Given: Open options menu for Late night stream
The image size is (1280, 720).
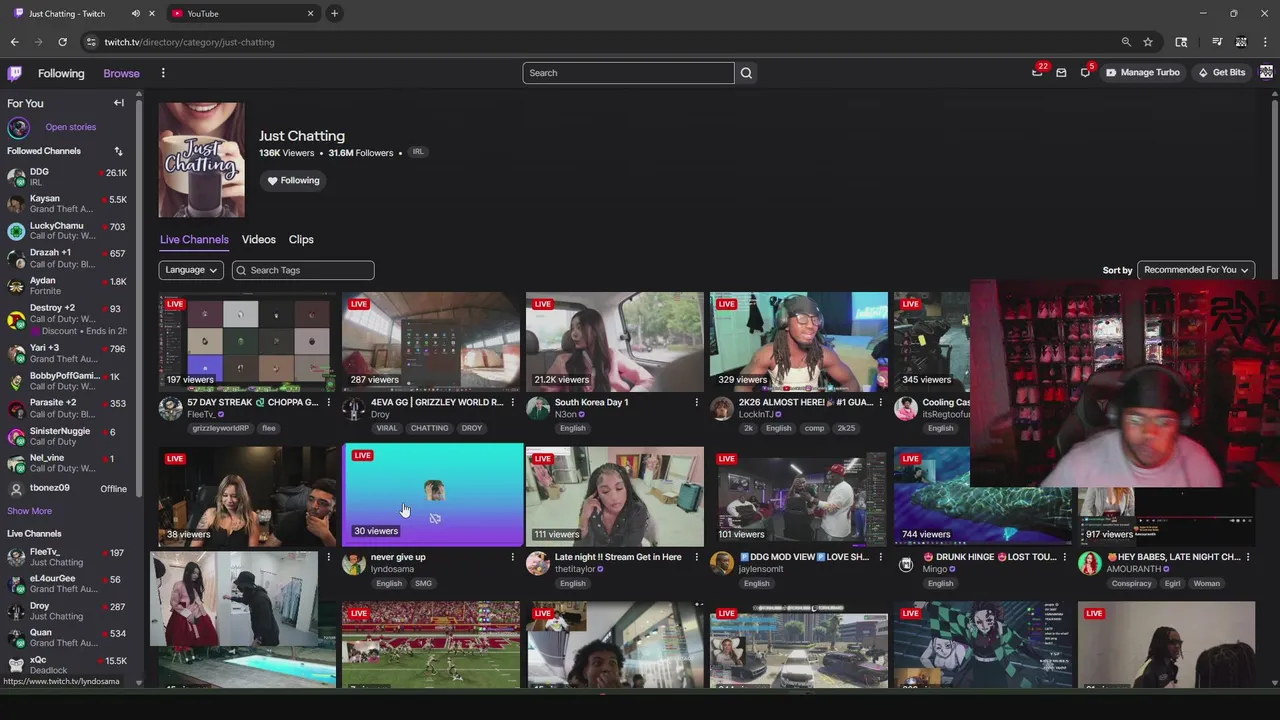Looking at the screenshot, I should click(x=696, y=557).
